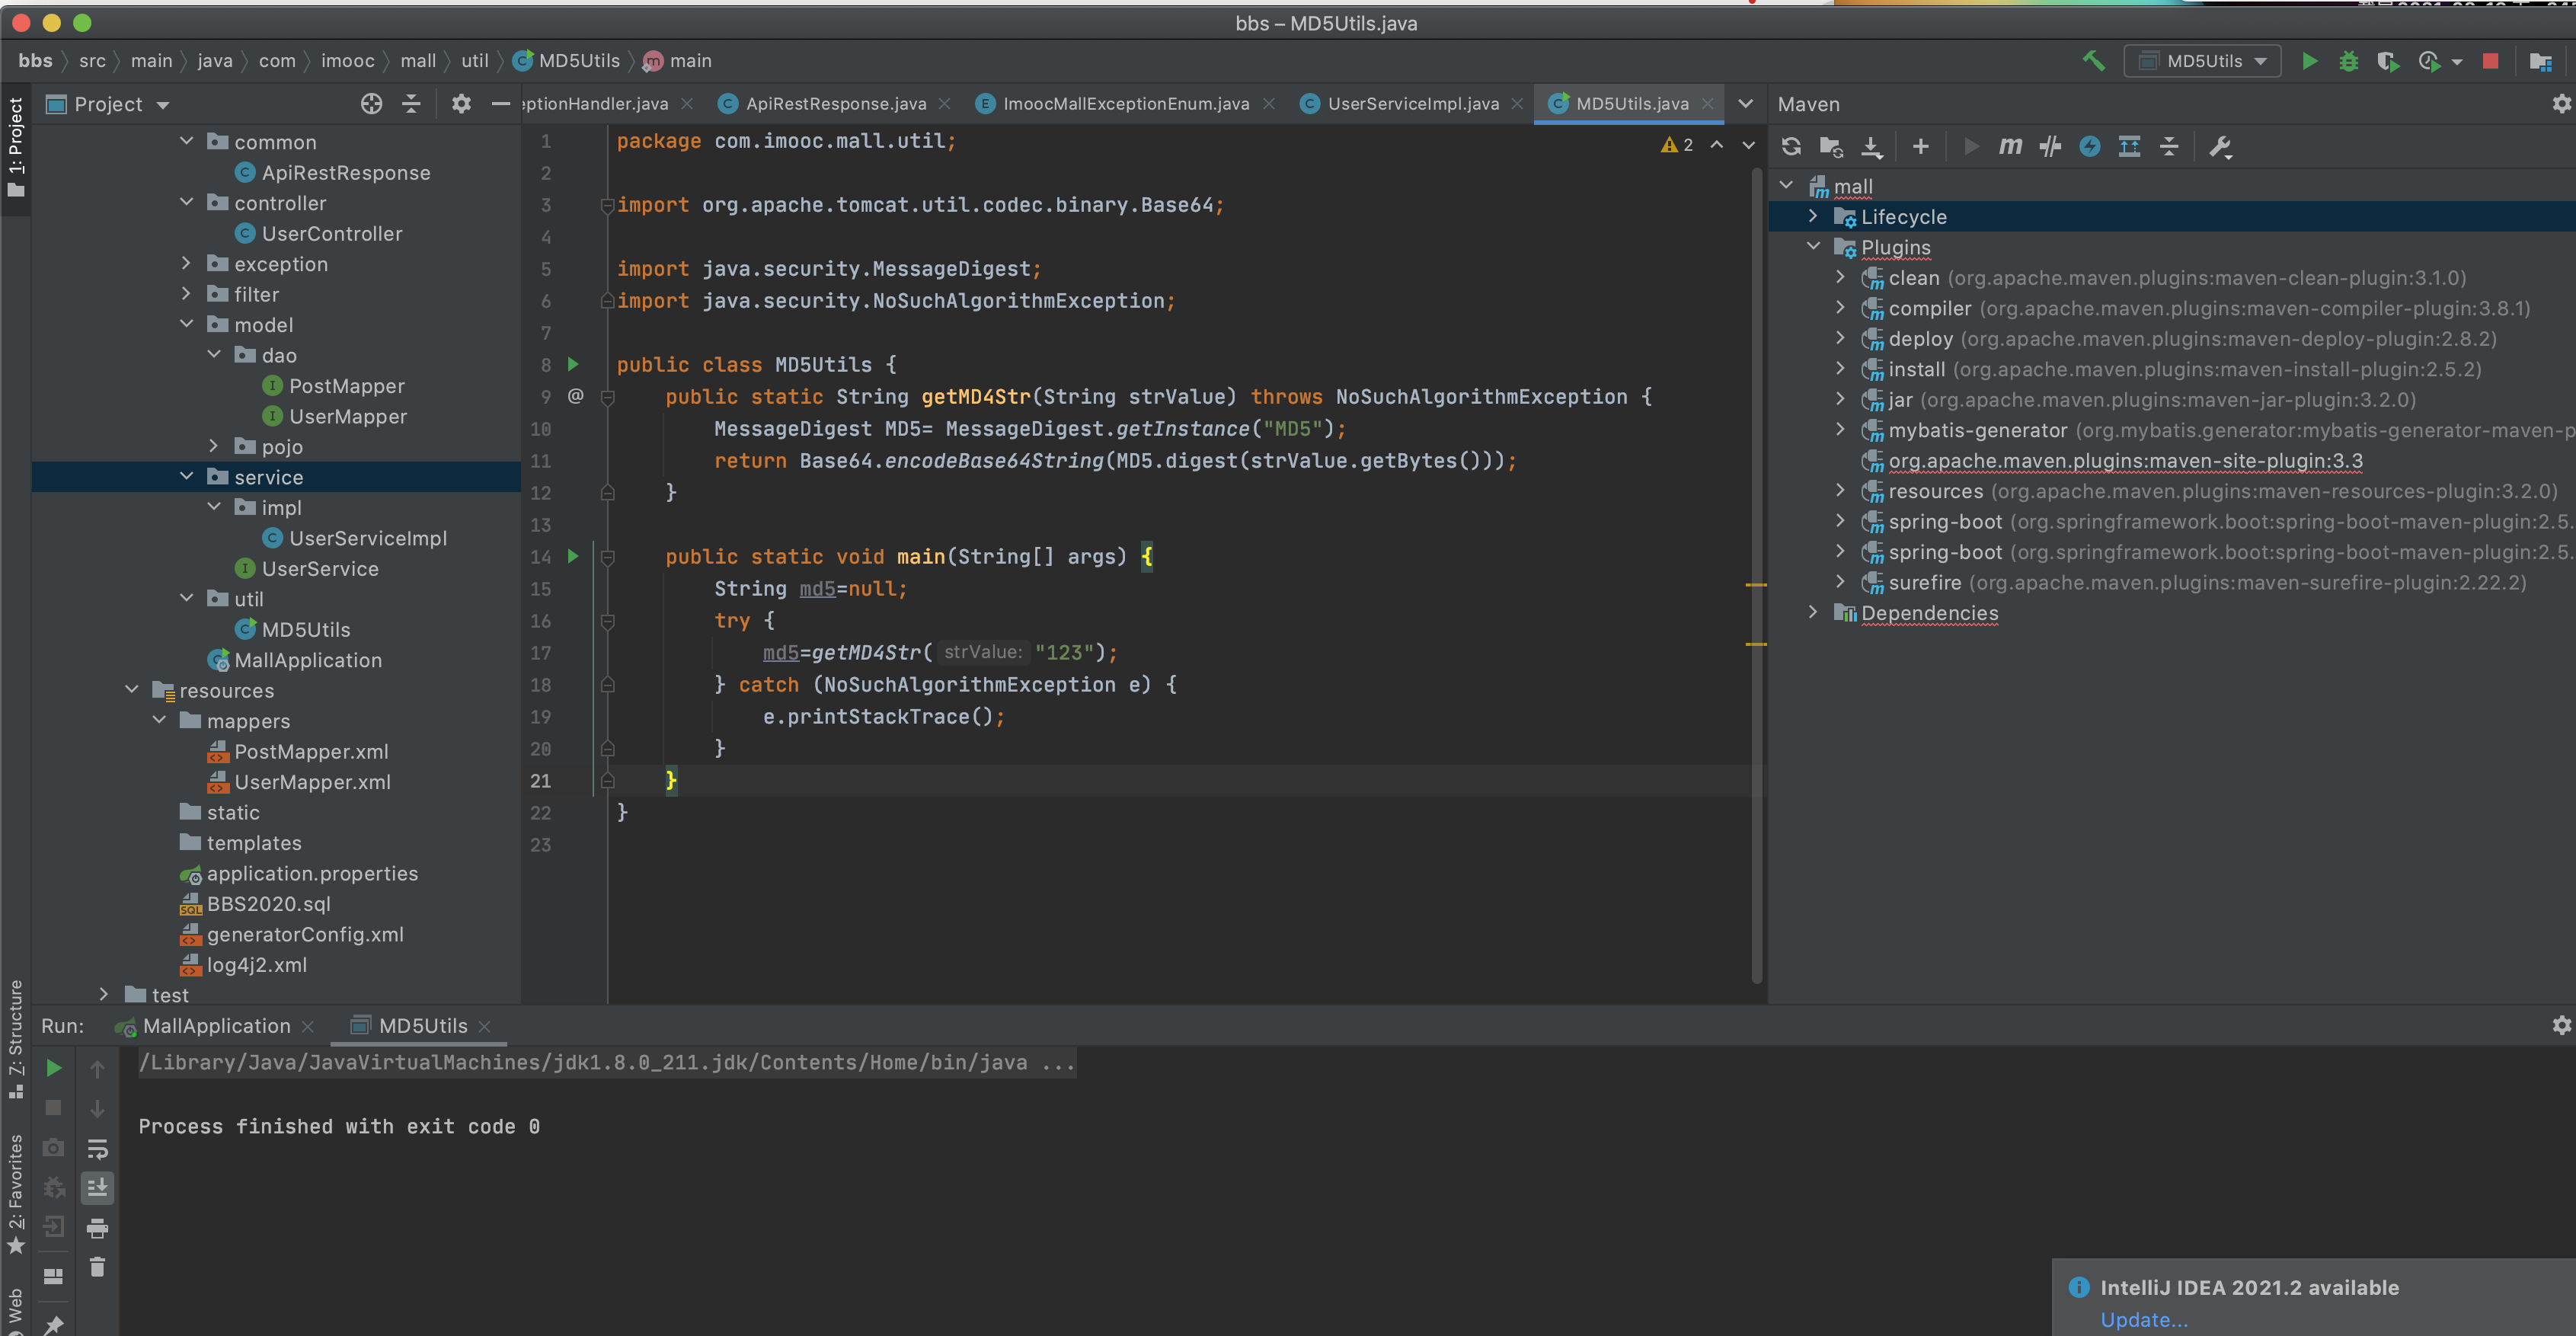This screenshot has height=1336, width=2576.
Task: Open the MD5Utils run configuration dropdown
Action: click(2204, 61)
